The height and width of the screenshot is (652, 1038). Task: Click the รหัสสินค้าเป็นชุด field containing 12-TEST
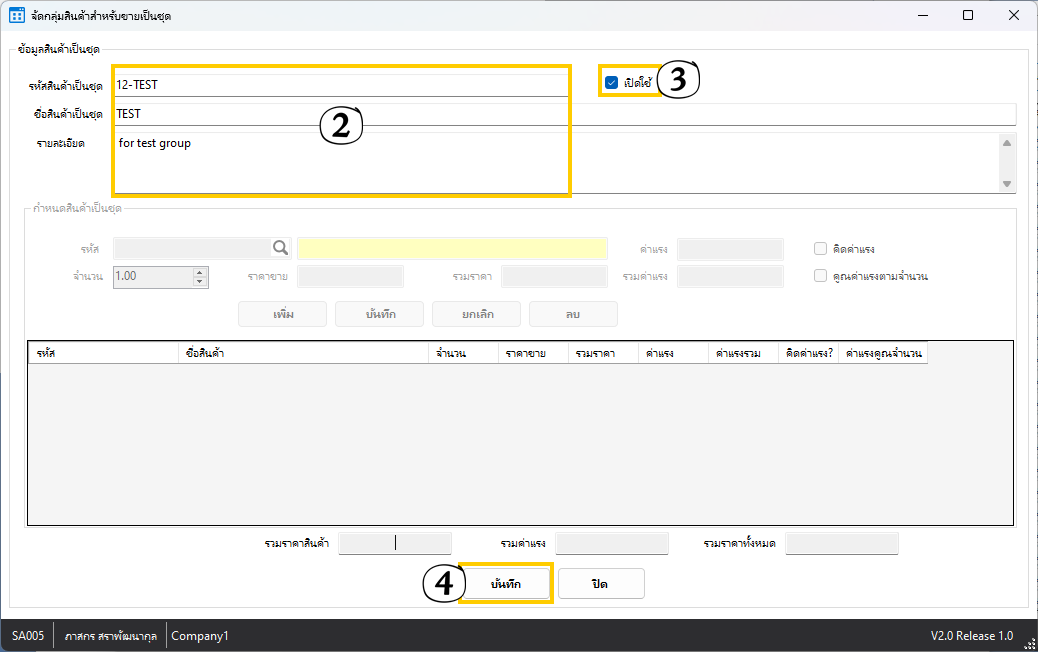coord(340,85)
